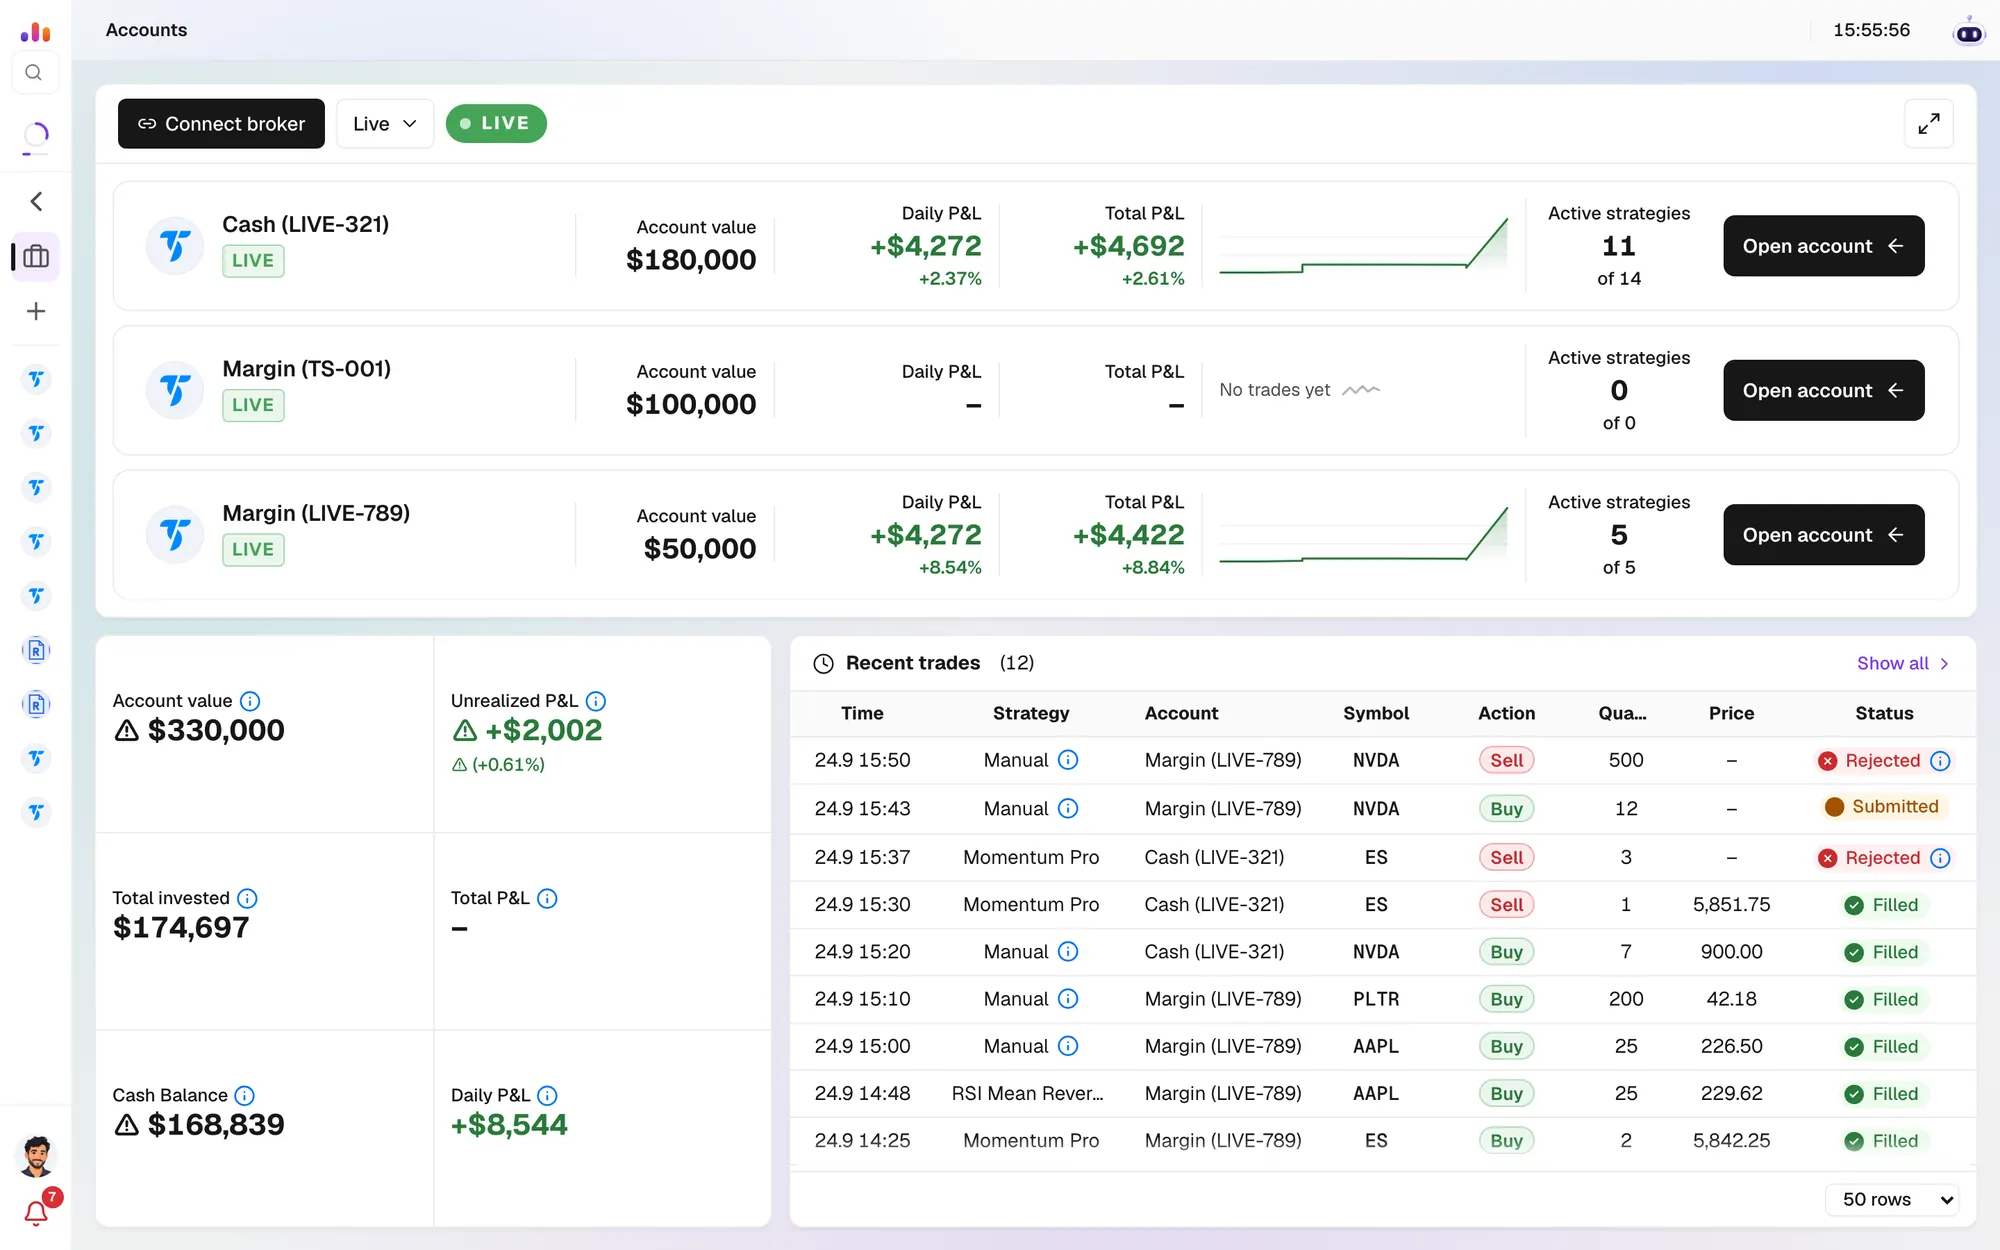
Task: Click PLTR symbol cell
Action: click(1376, 999)
